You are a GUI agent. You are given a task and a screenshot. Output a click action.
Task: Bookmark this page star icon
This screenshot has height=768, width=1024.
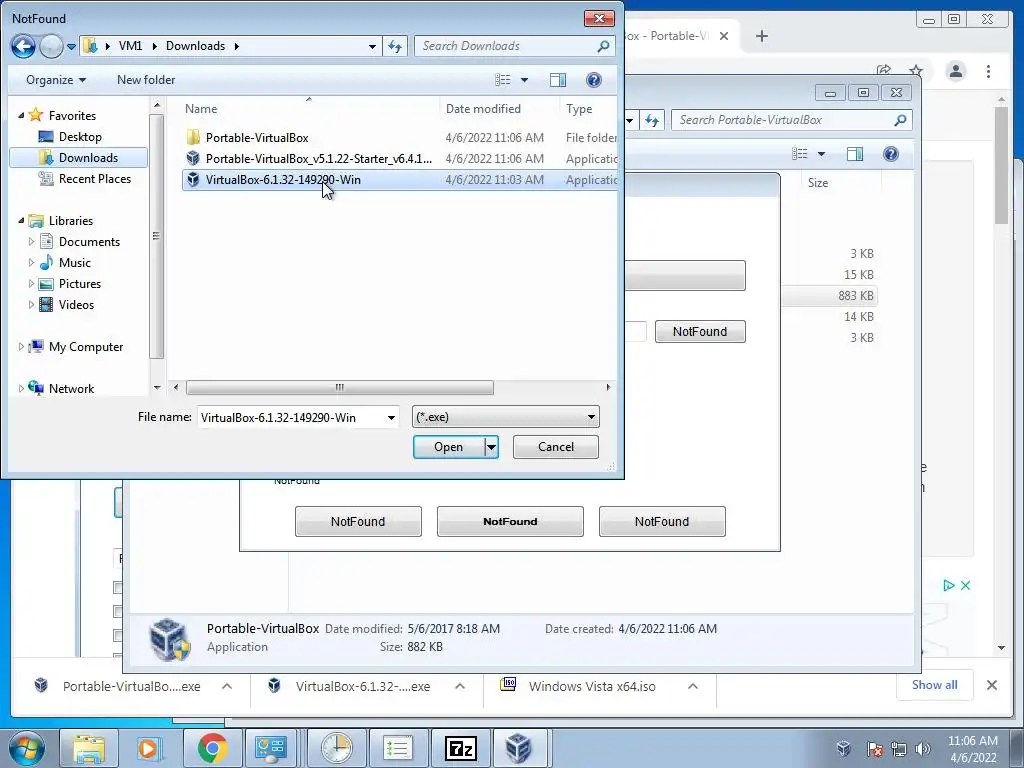(916, 70)
